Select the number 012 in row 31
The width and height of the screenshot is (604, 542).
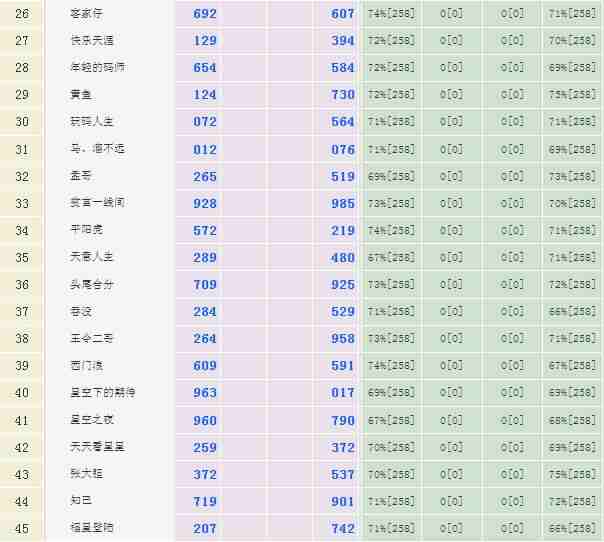tap(205, 150)
